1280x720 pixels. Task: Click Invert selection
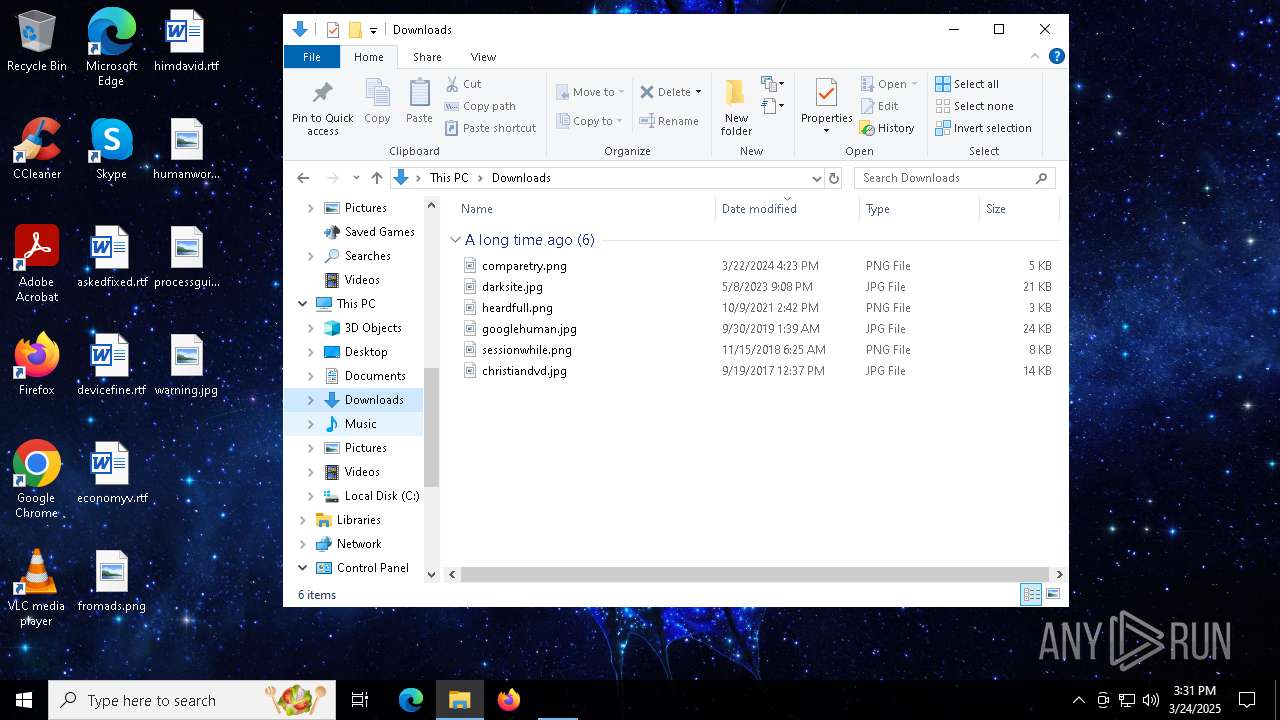[x=983, y=128]
